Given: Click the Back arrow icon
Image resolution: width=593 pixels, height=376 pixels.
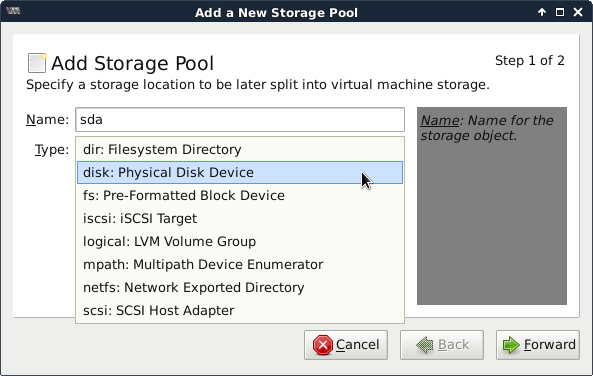Looking at the screenshot, I should click(x=425, y=345).
